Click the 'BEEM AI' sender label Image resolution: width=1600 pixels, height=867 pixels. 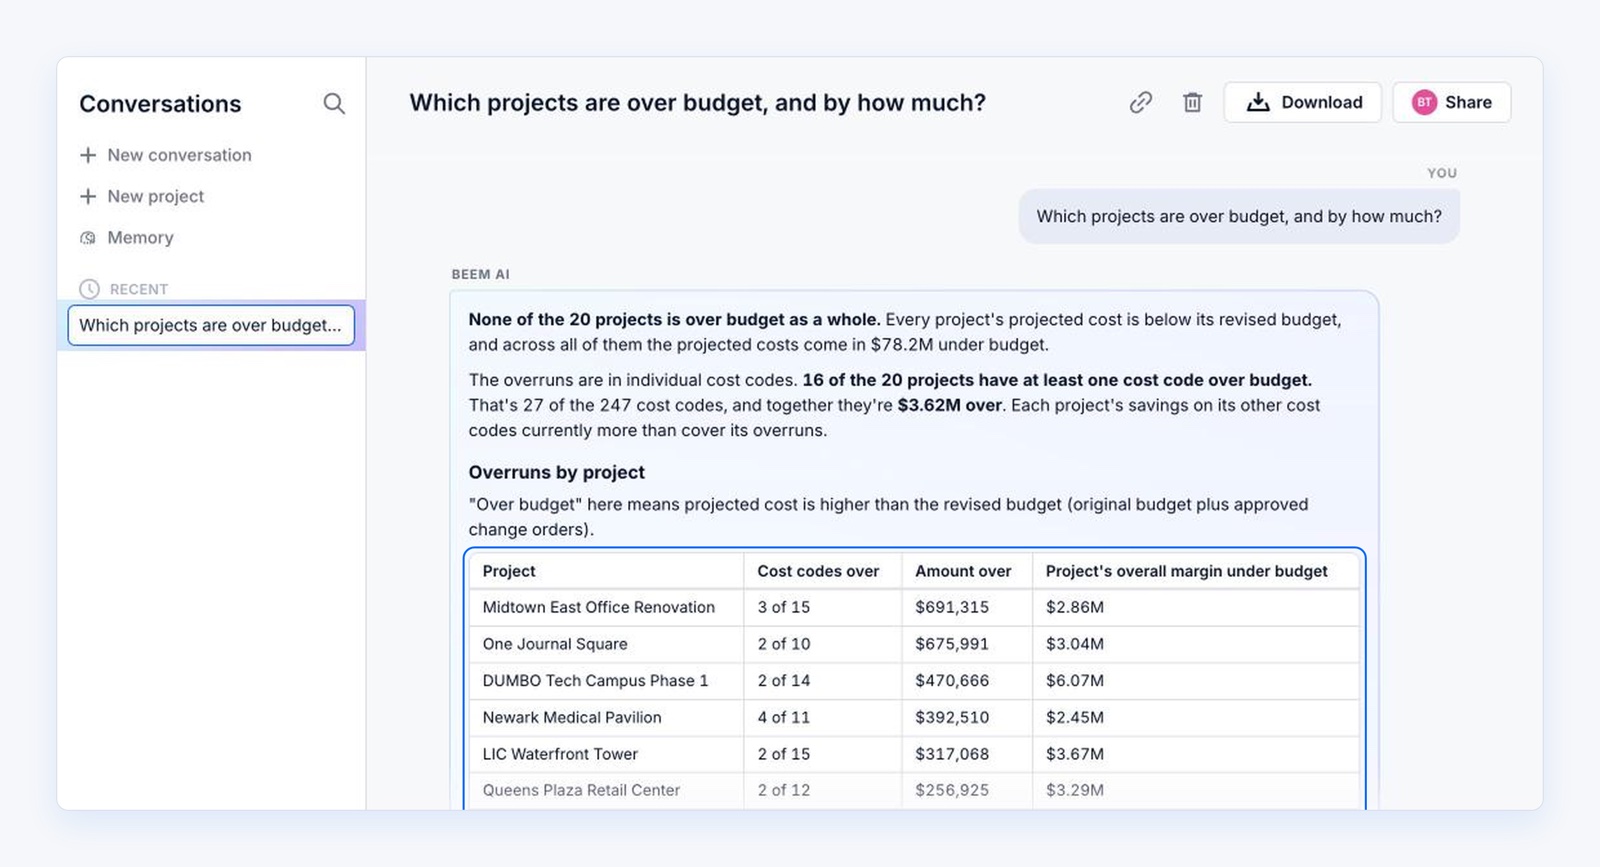(480, 274)
